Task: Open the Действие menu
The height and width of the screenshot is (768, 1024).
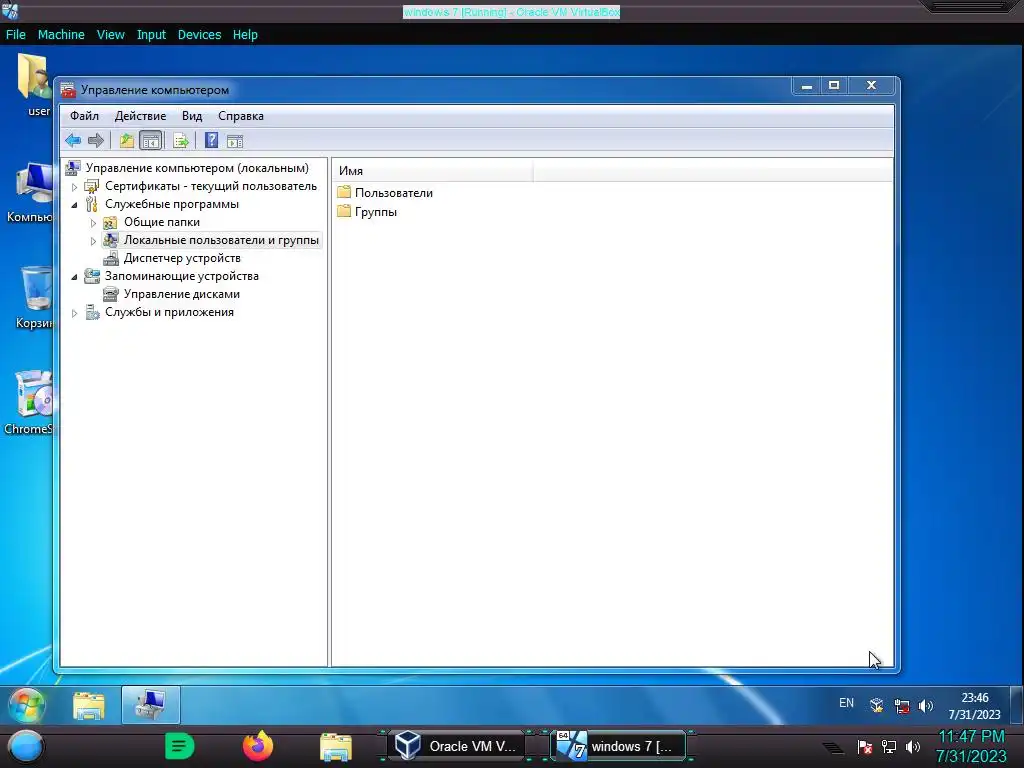Action: click(140, 116)
